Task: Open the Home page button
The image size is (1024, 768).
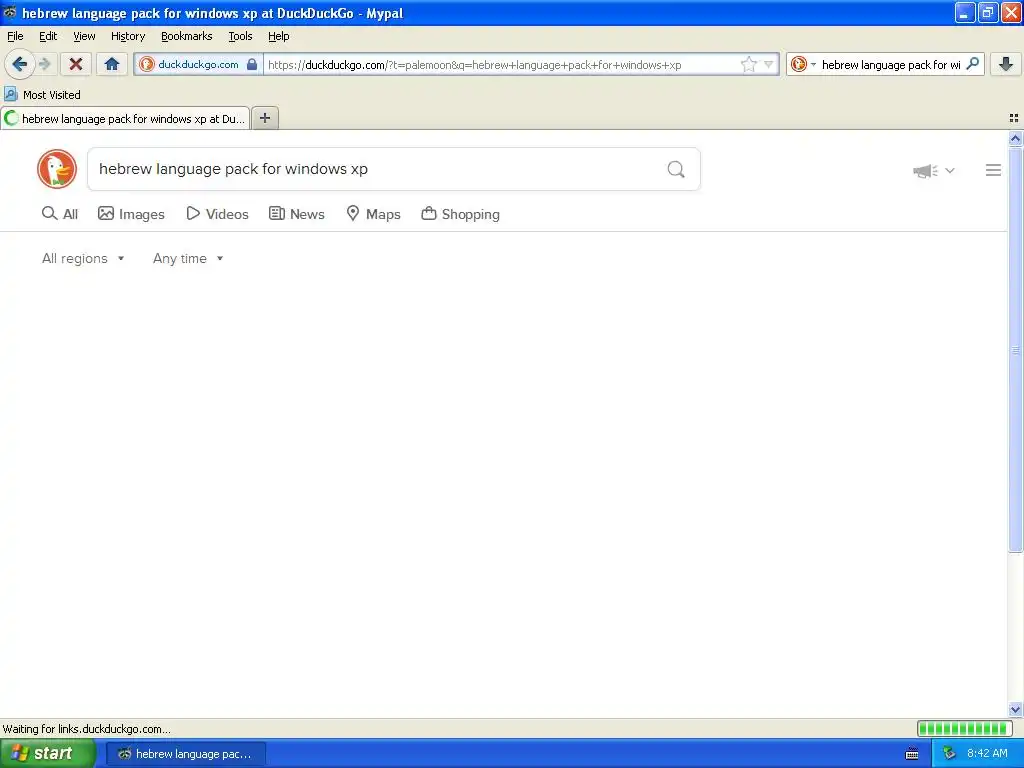Action: coord(112,64)
